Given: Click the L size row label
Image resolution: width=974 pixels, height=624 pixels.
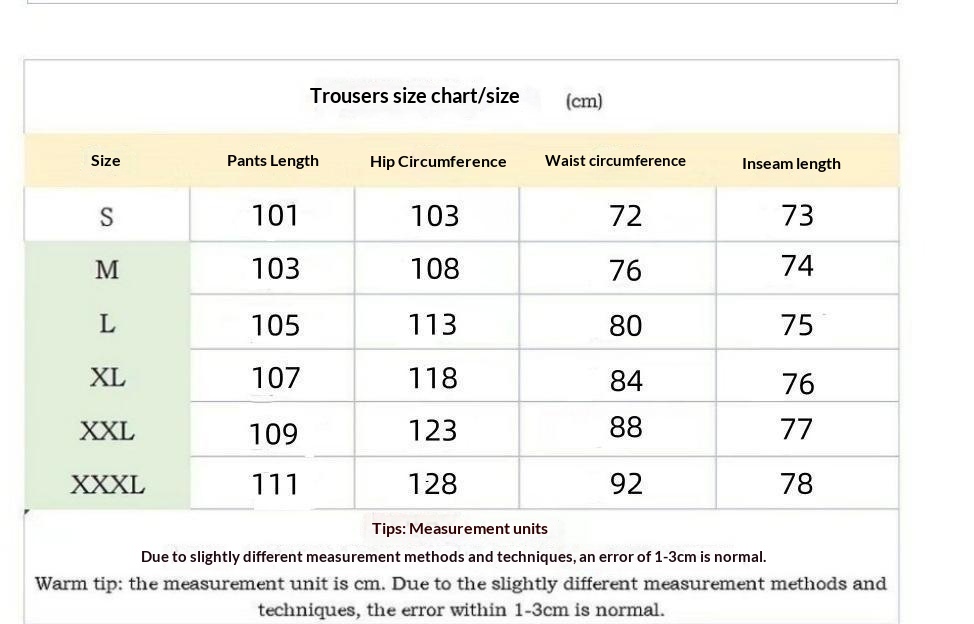Looking at the screenshot, I should (x=107, y=323).
